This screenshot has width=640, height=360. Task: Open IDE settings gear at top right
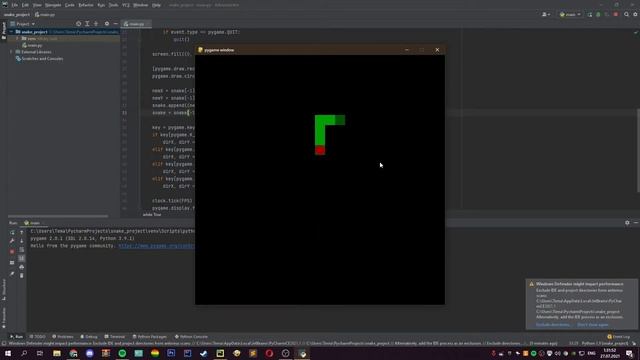[x=635, y=15]
